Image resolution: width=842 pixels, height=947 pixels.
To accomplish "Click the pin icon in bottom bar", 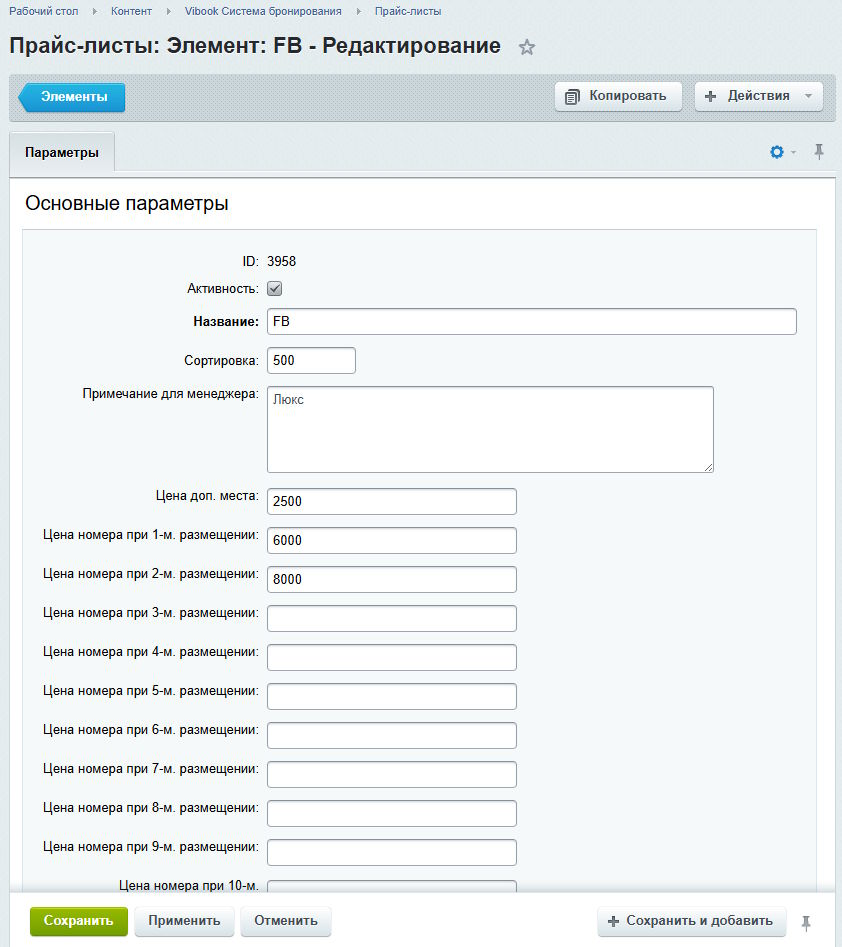I will tap(806, 922).
